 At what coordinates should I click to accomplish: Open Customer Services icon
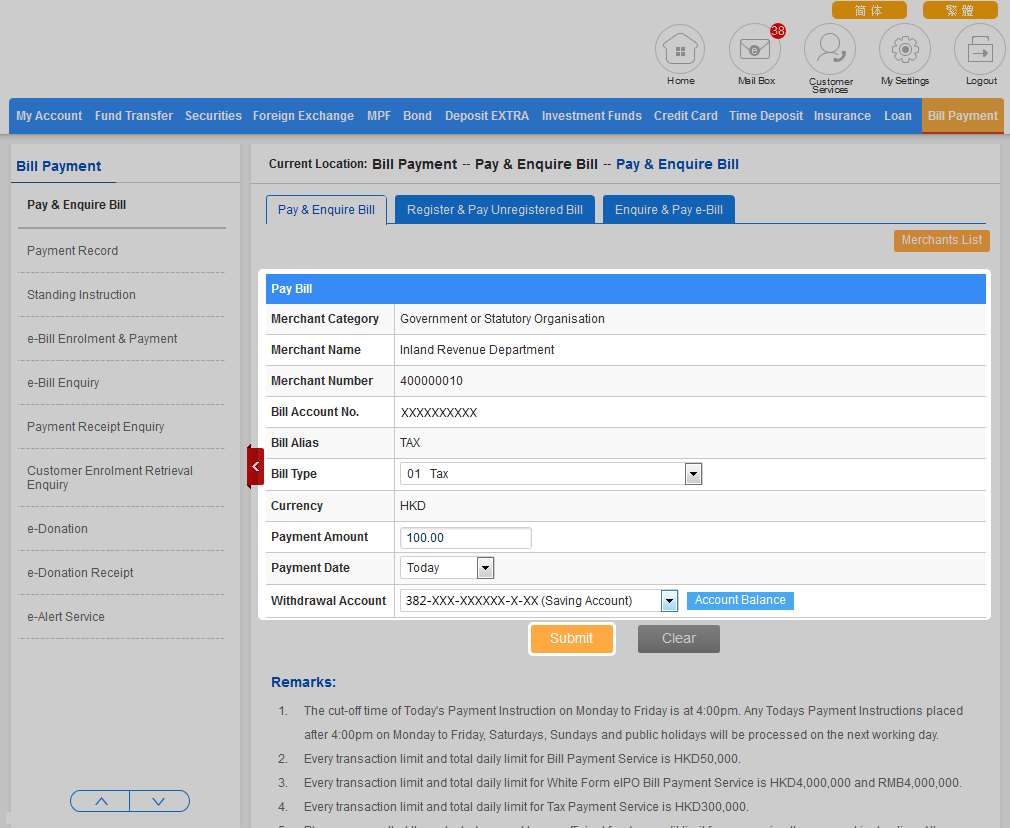click(x=830, y=50)
